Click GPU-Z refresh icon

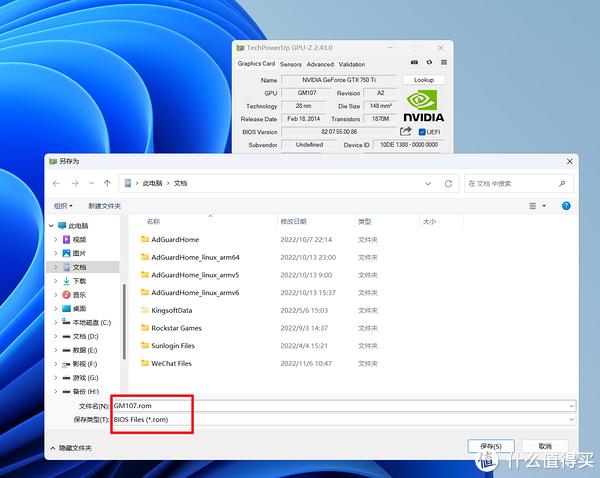(x=429, y=62)
